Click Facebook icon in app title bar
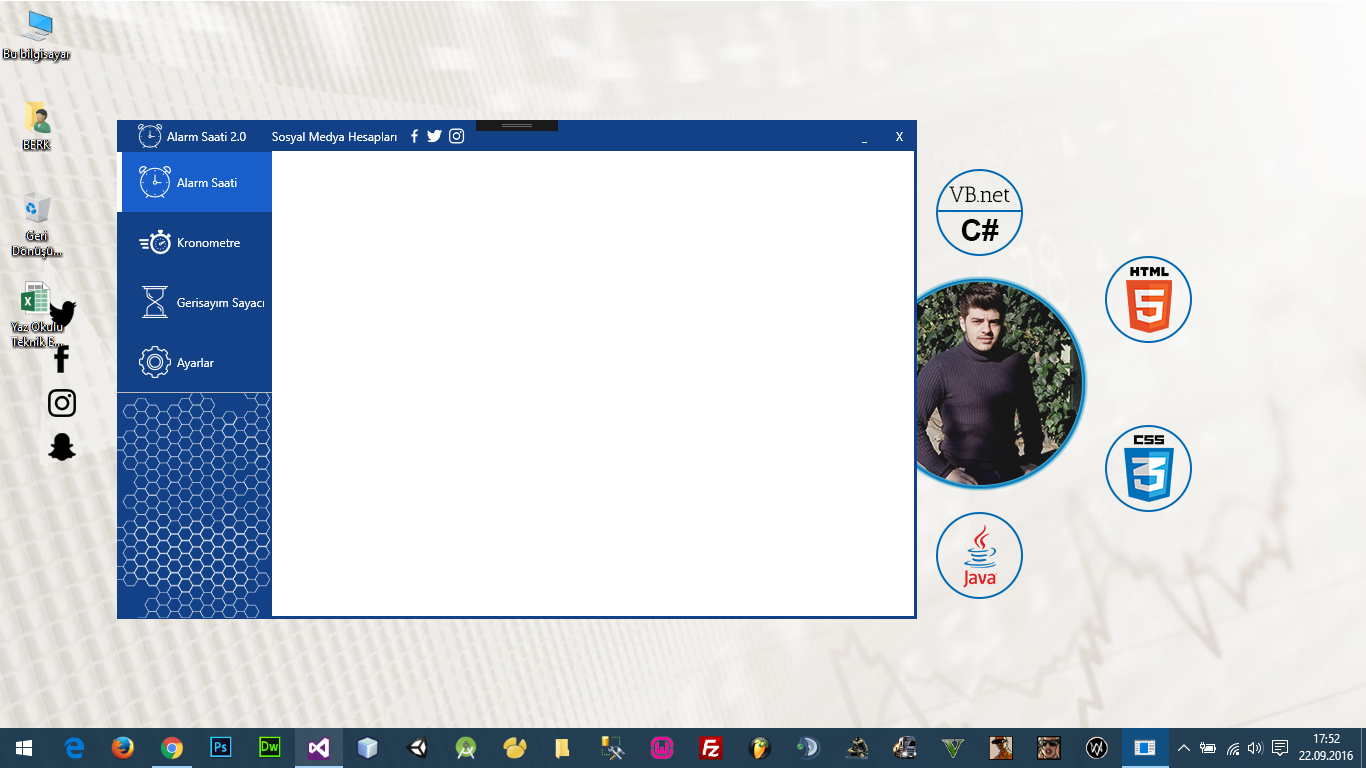Viewport: 1366px width, 768px height. pos(414,136)
